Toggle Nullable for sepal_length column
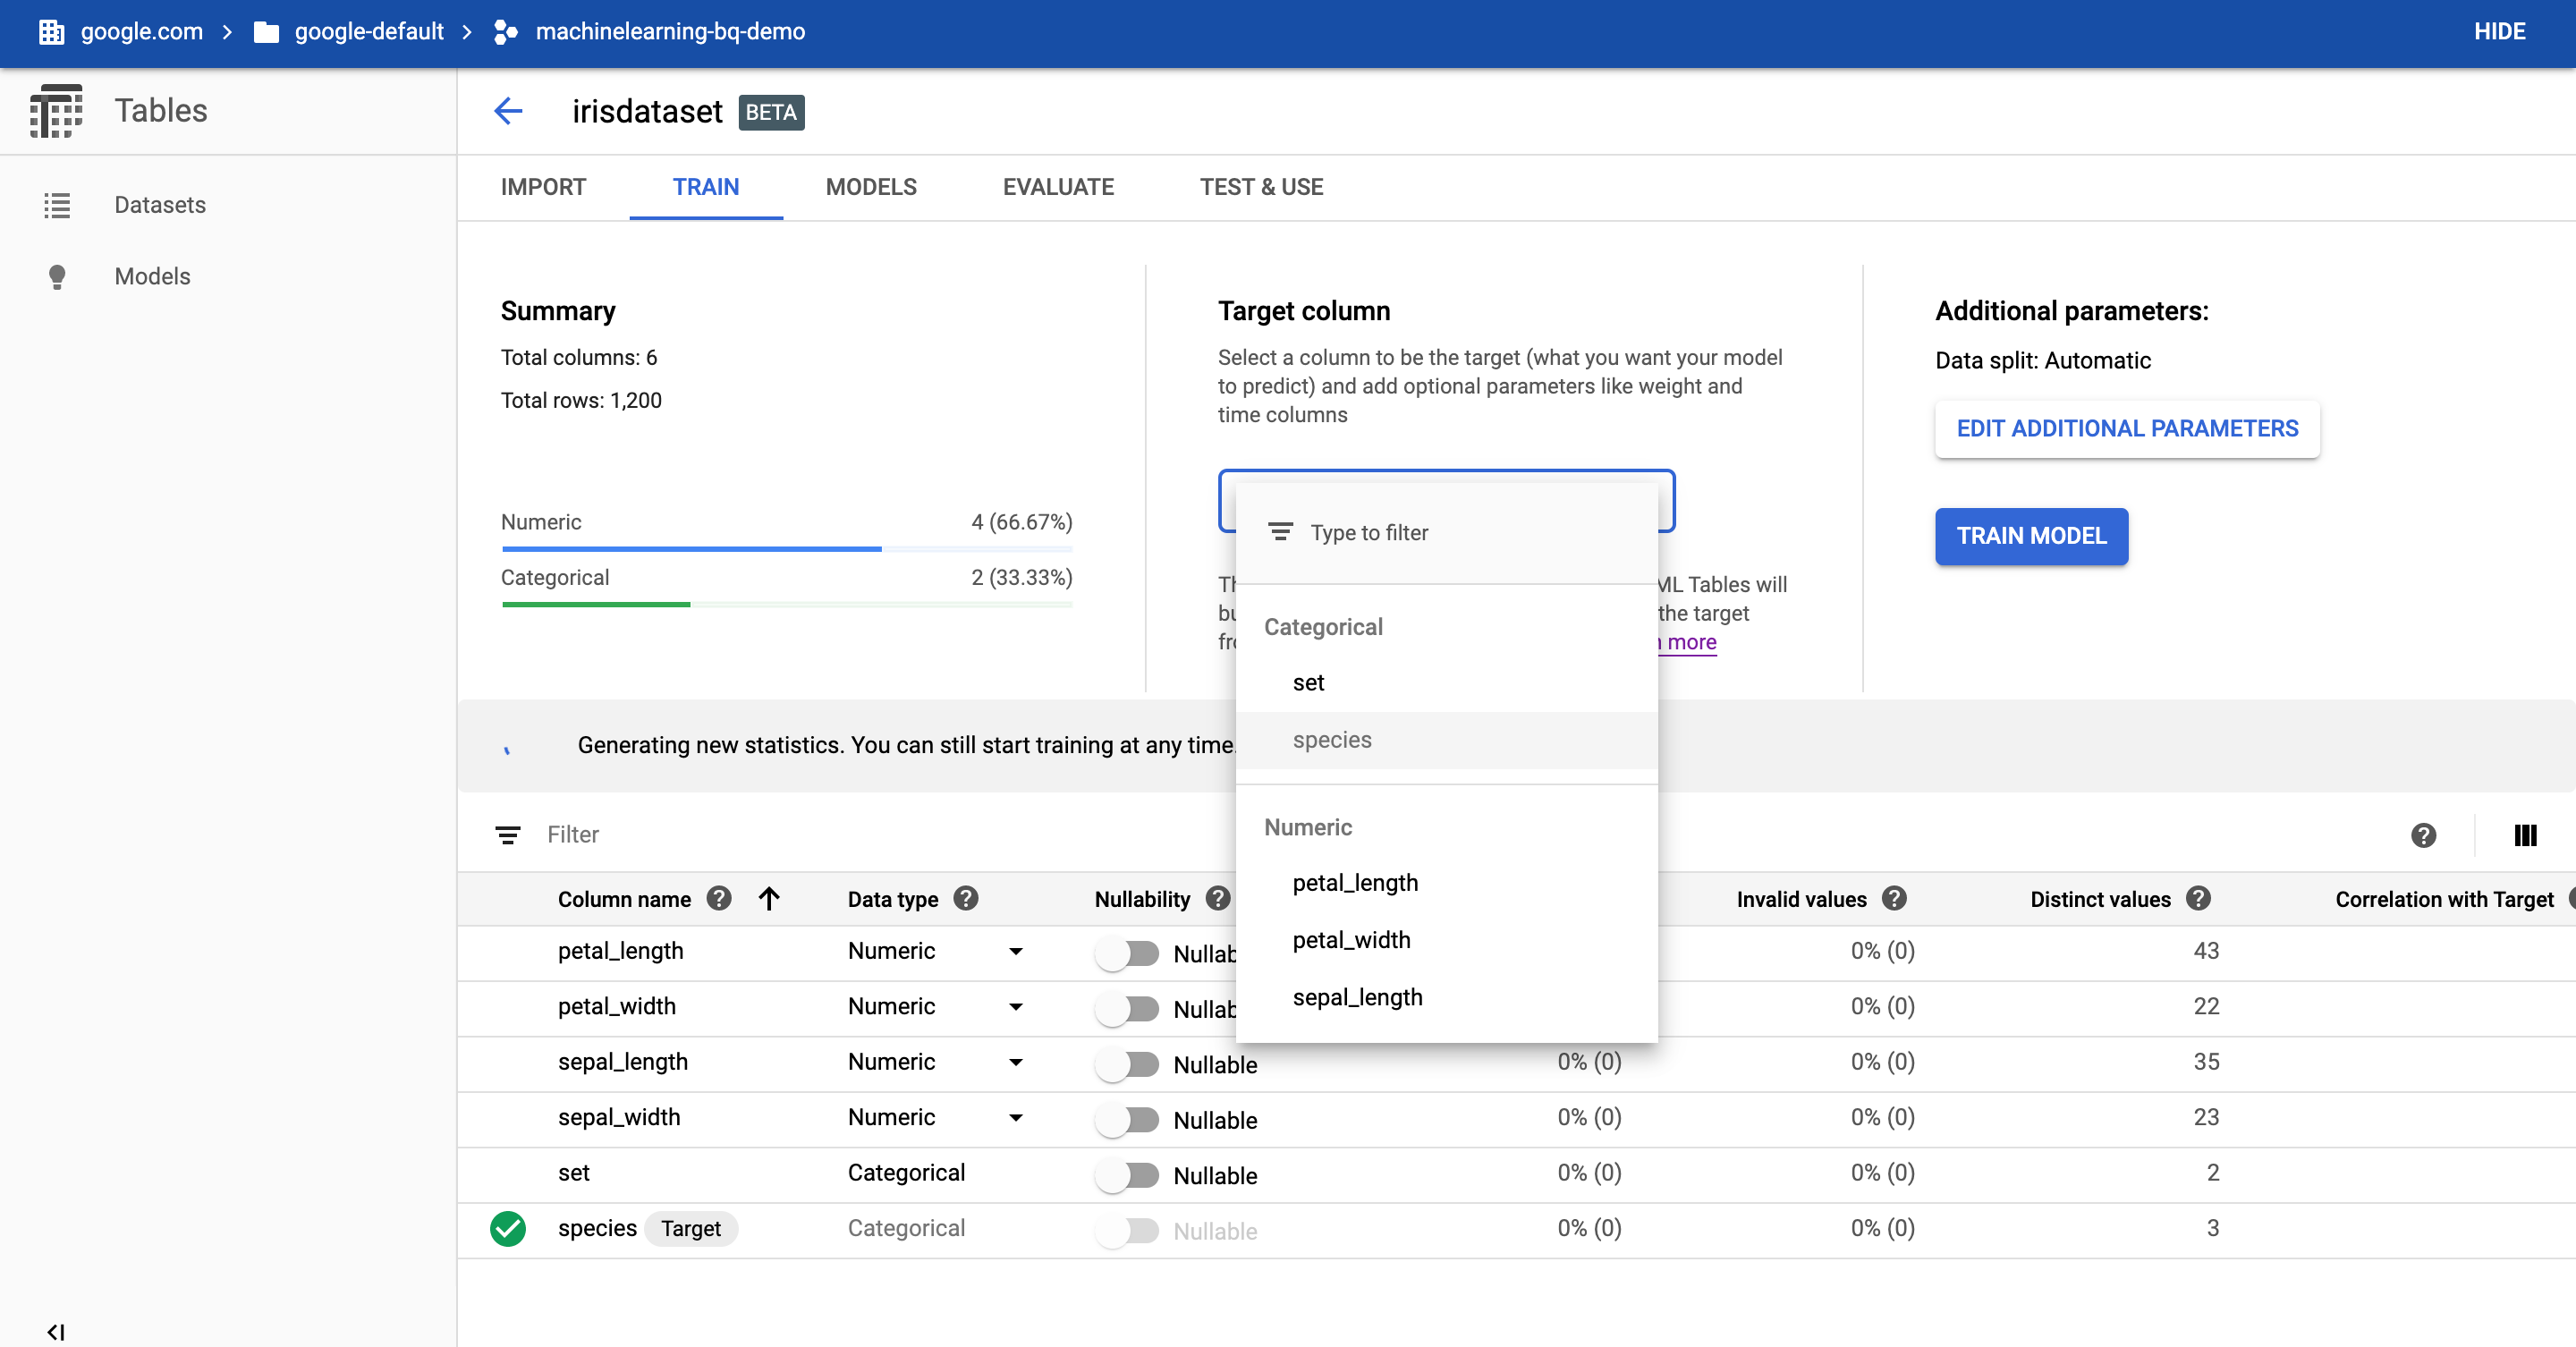This screenshot has width=2576, height=1347. 1128,1065
